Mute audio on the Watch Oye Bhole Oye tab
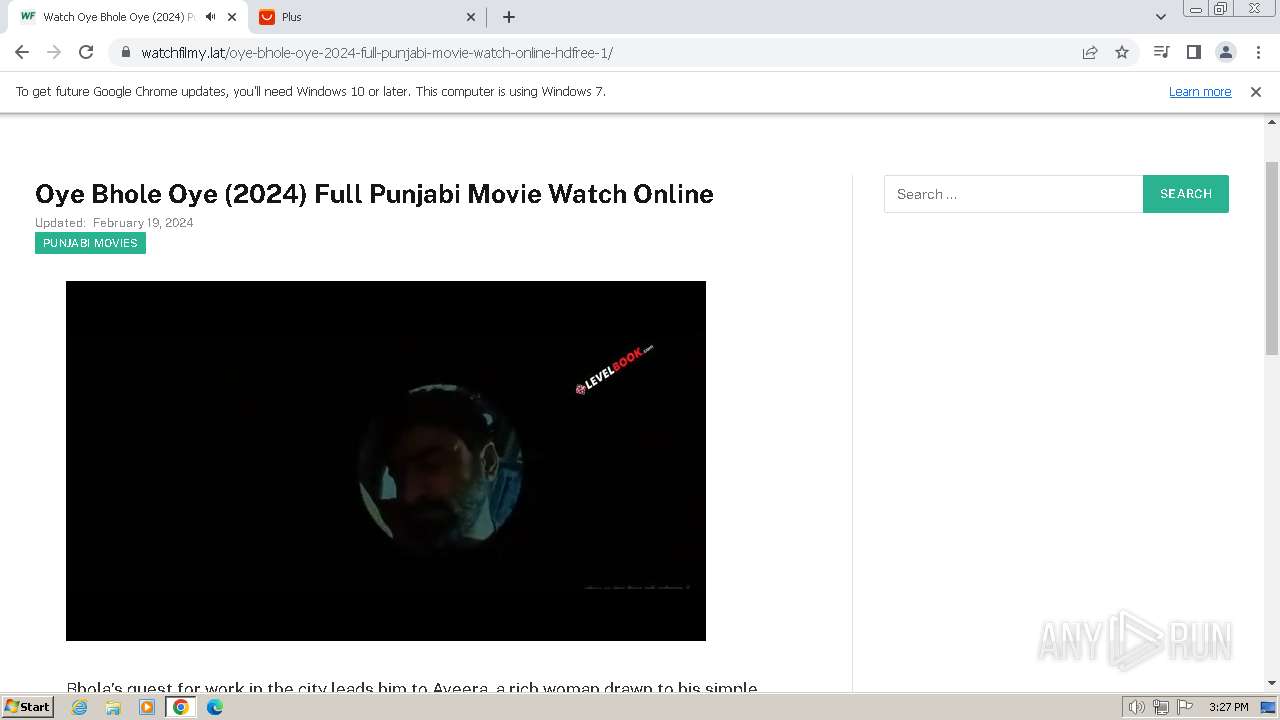 pyautogui.click(x=210, y=17)
